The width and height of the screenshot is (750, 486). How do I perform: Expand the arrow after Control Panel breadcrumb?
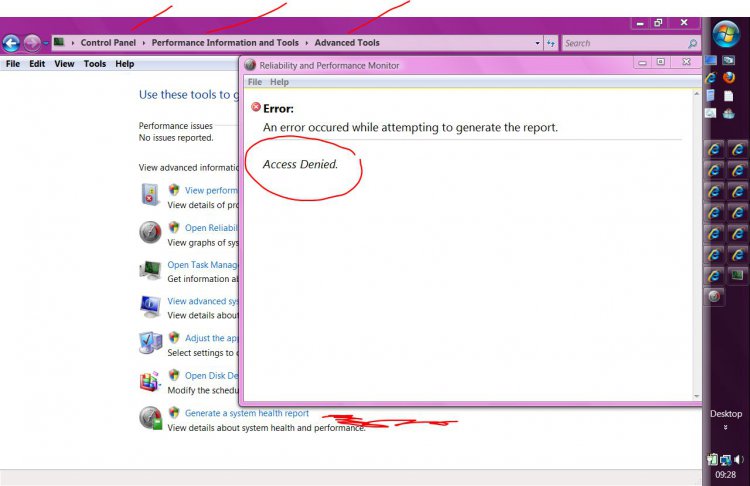(x=143, y=43)
